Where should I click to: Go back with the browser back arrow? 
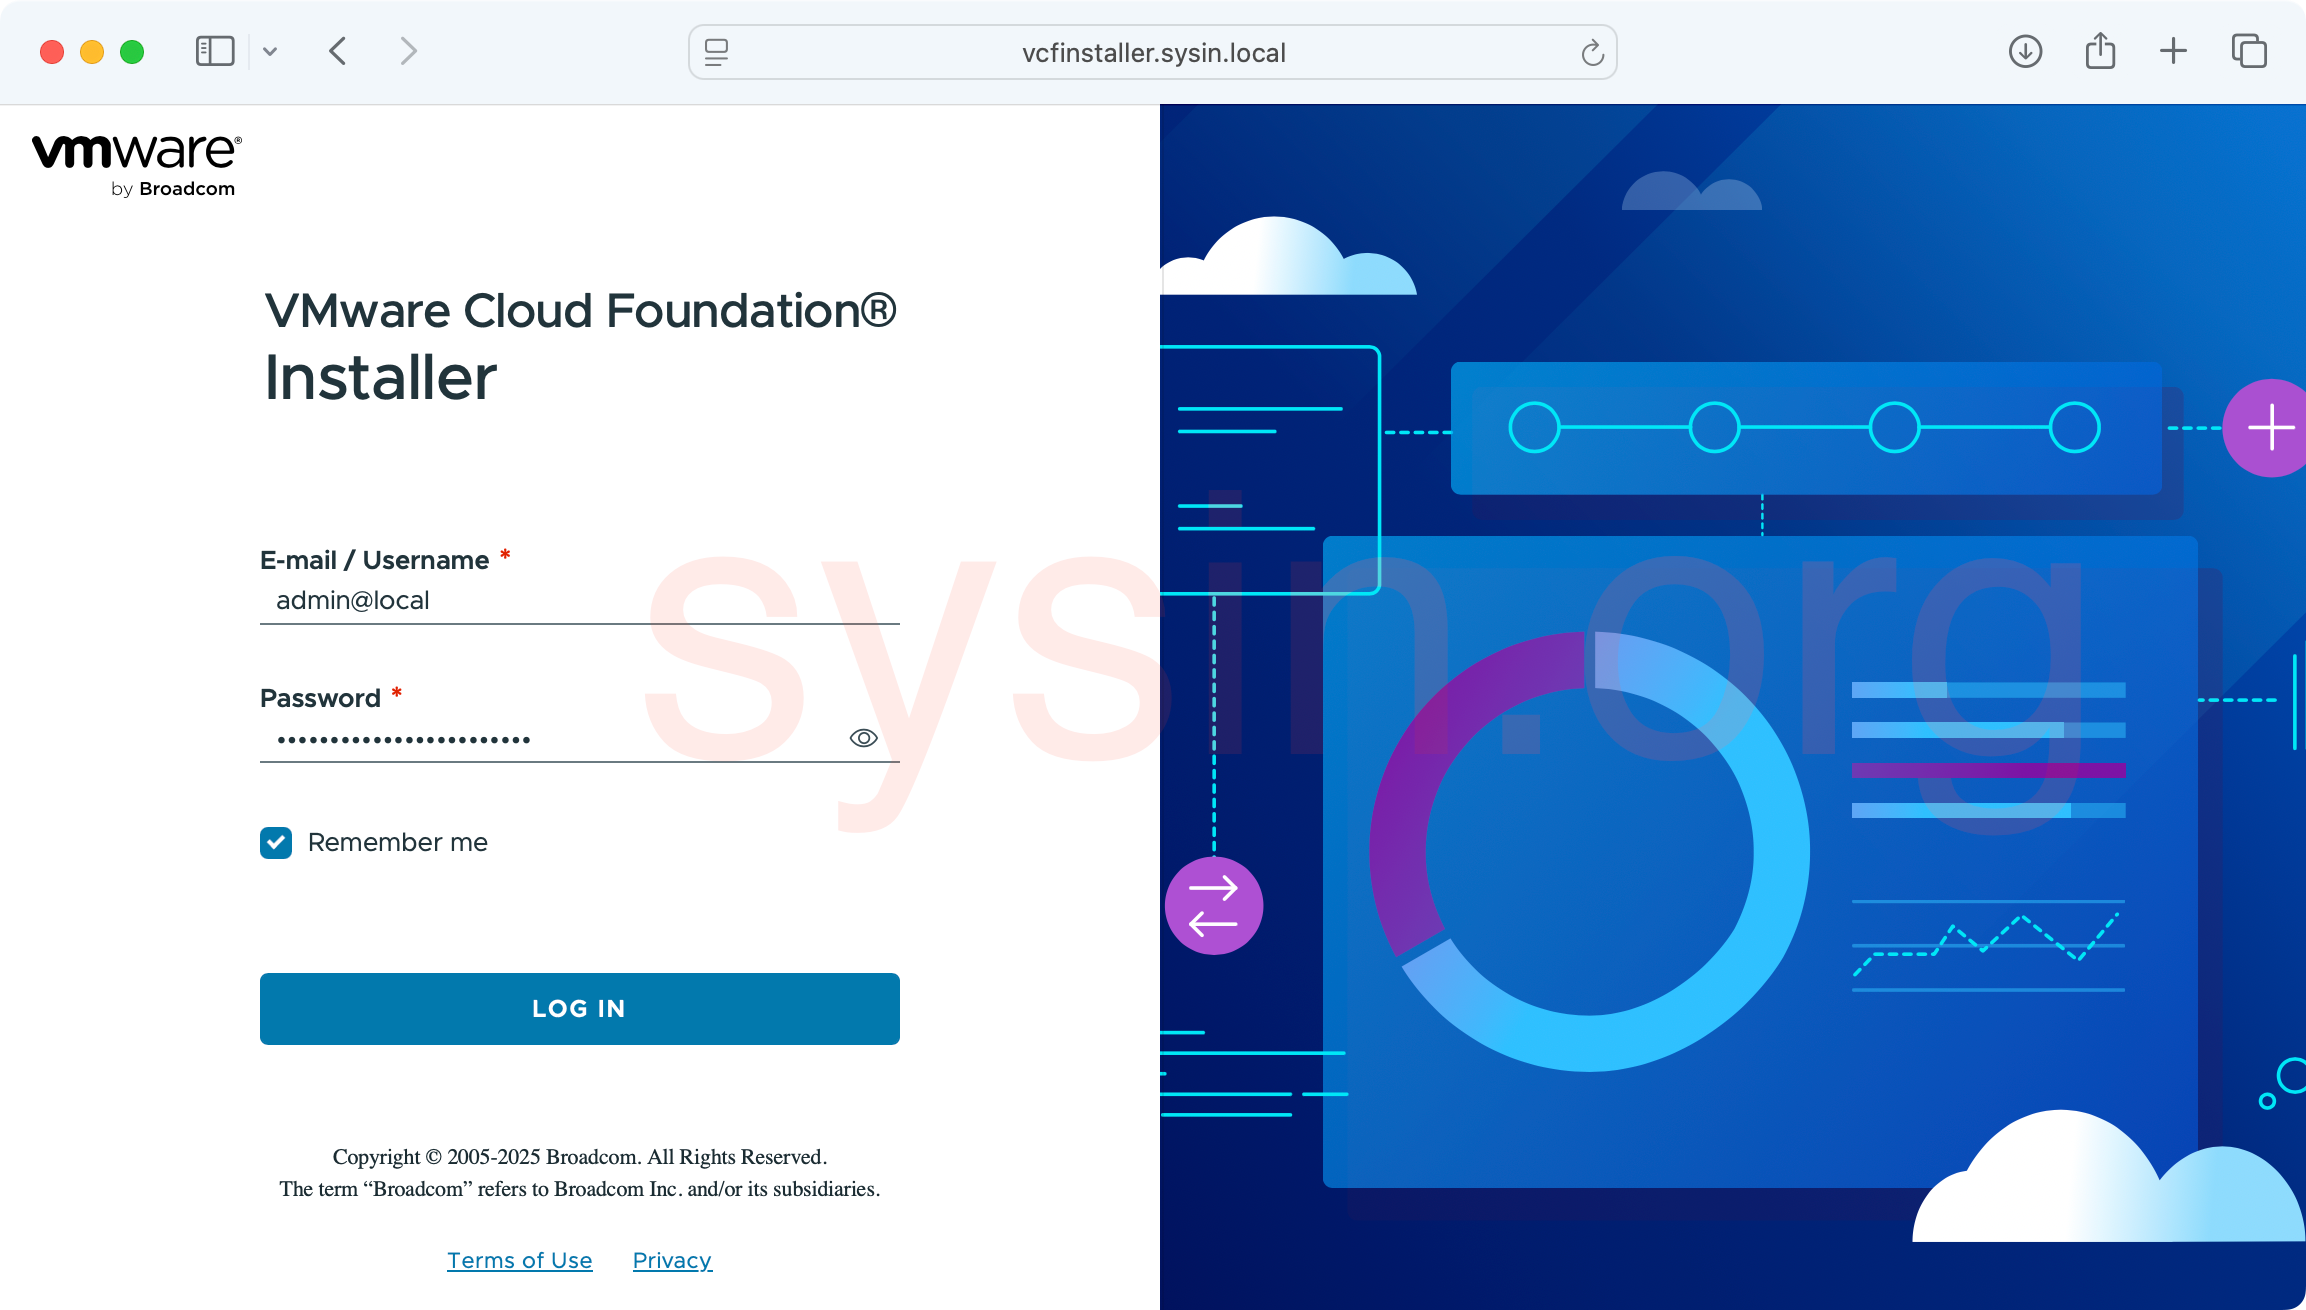[338, 51]
